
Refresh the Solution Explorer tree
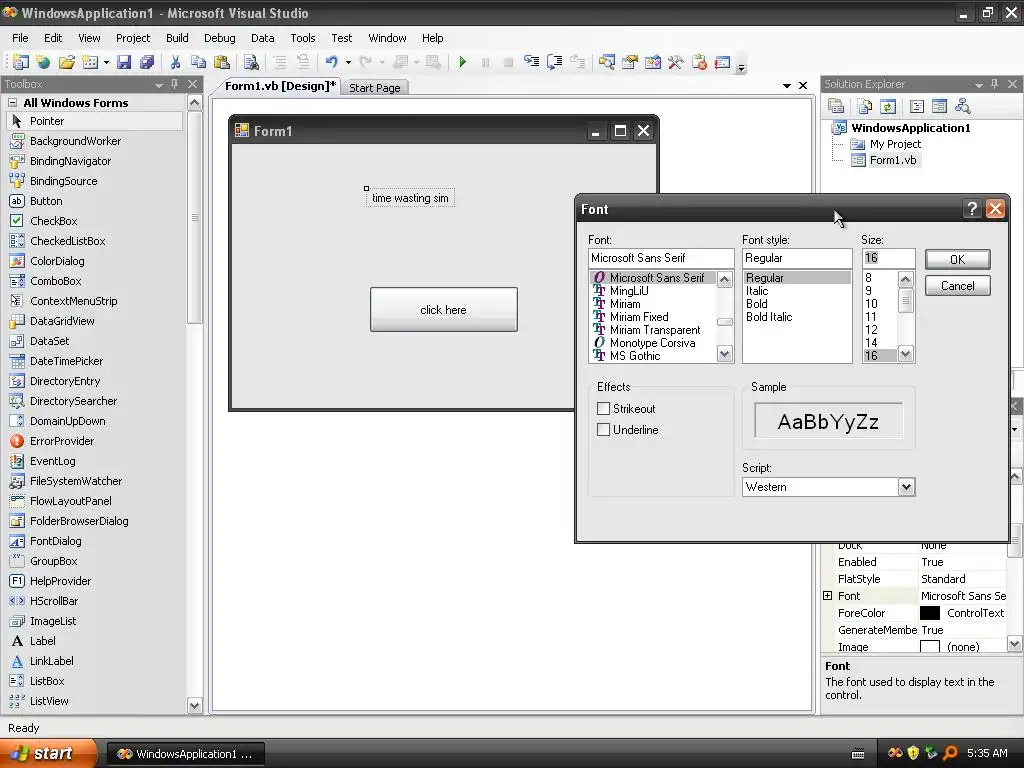(x=888, y=106)
